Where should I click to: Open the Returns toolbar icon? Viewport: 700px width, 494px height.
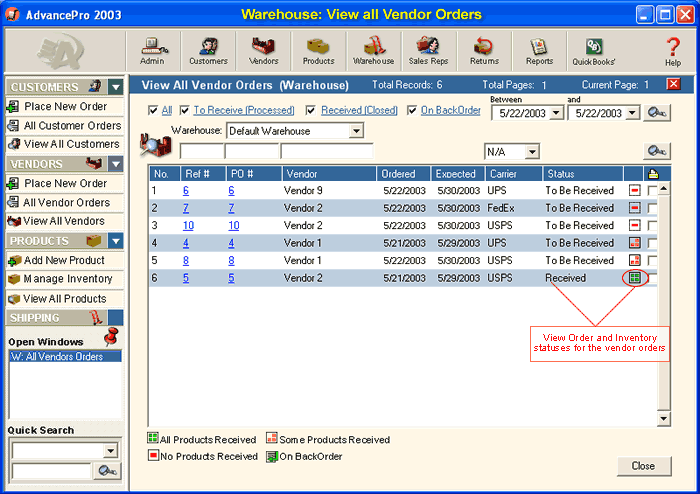coord(484,51)
